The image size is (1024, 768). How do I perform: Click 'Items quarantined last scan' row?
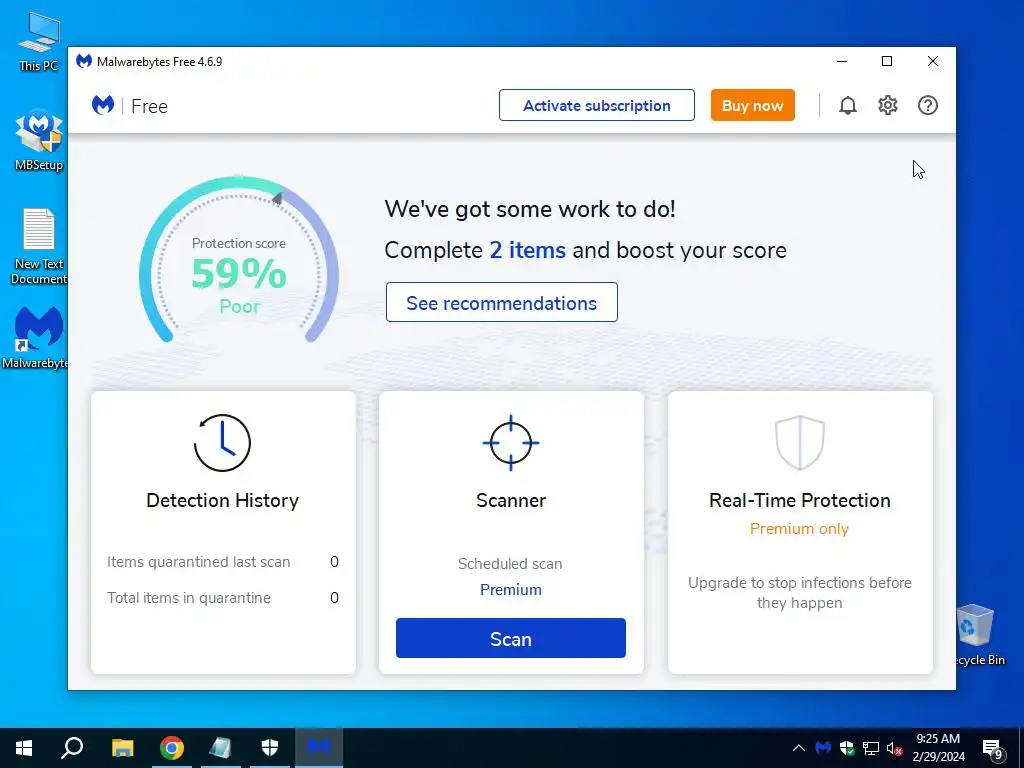click(x=223, y=562)
